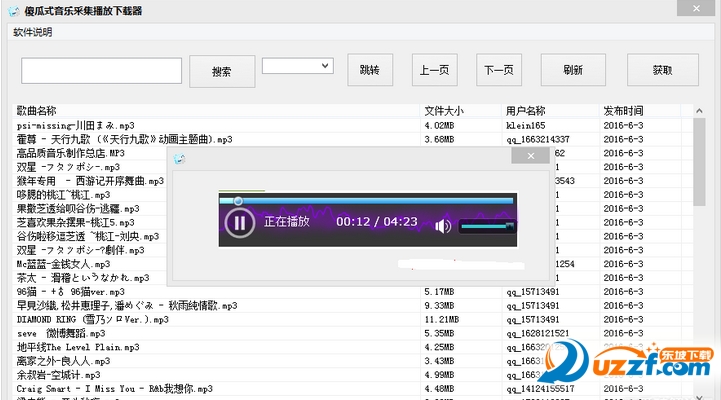Sort list by 发布时间 column header
The width and height of the screenshot is (721, 400).
point(623,110)
